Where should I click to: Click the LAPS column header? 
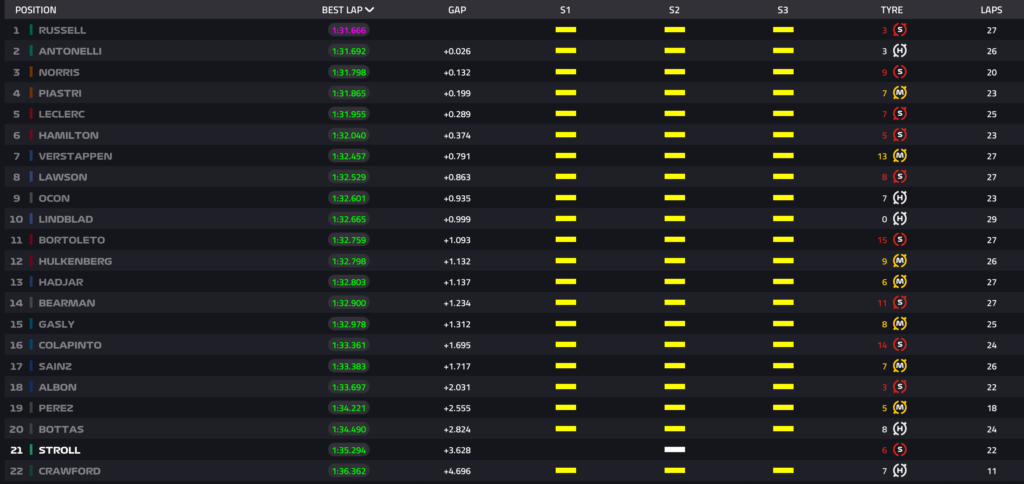tap(991, 10)
